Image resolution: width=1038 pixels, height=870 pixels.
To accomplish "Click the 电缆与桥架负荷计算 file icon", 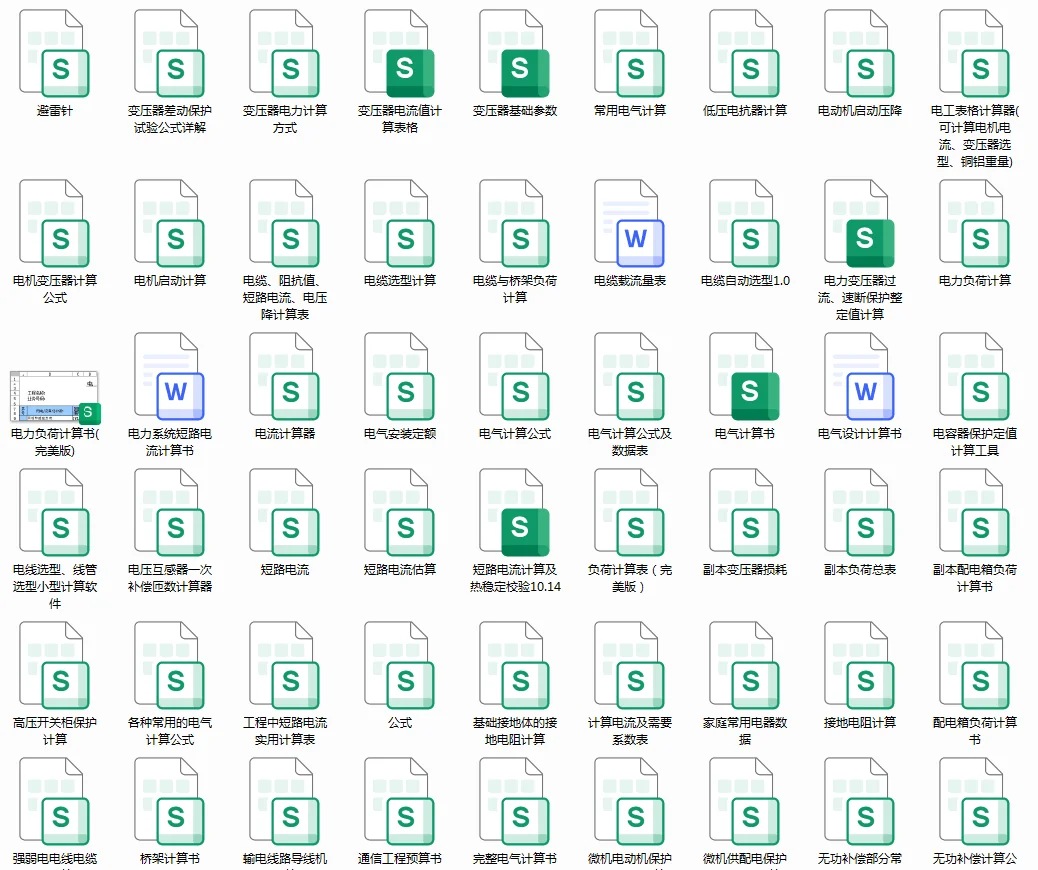I will pyautogui.click(x=515, y=224).
